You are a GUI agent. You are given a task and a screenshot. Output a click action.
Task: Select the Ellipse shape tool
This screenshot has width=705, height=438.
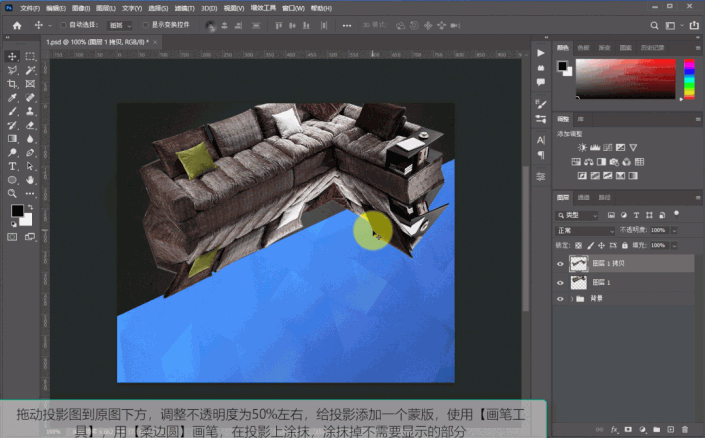tap(12, 180)
